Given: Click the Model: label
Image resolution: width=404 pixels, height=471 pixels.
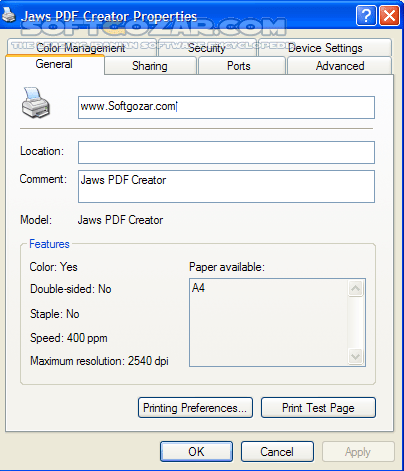Looking at the screenshot, I should point(36,220).
